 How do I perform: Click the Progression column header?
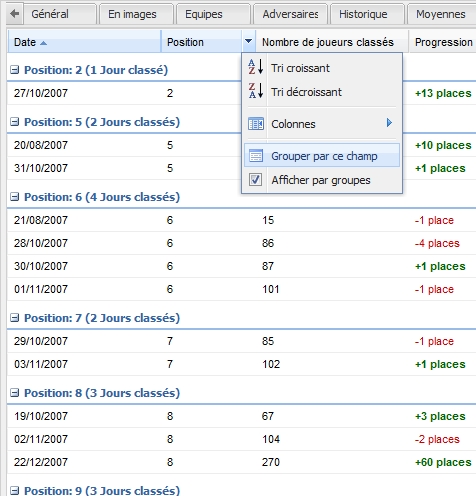[x=443, y=42]
